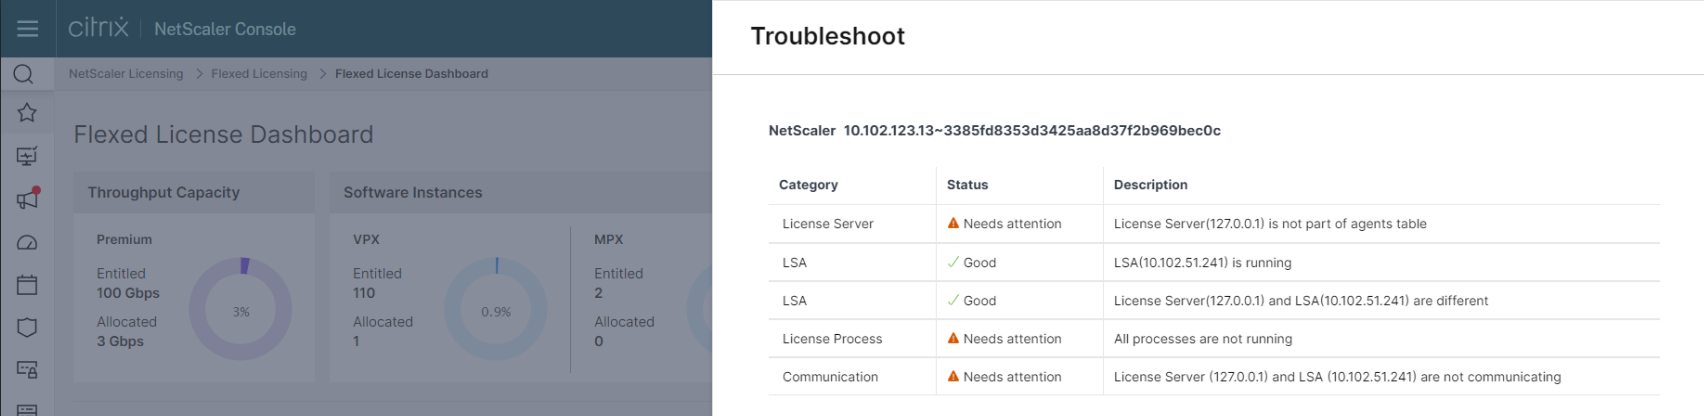The height and width of the screenshot is (416, 1704).
Task: Open the monitor chart sidebar icon
Action: point(27,156)
